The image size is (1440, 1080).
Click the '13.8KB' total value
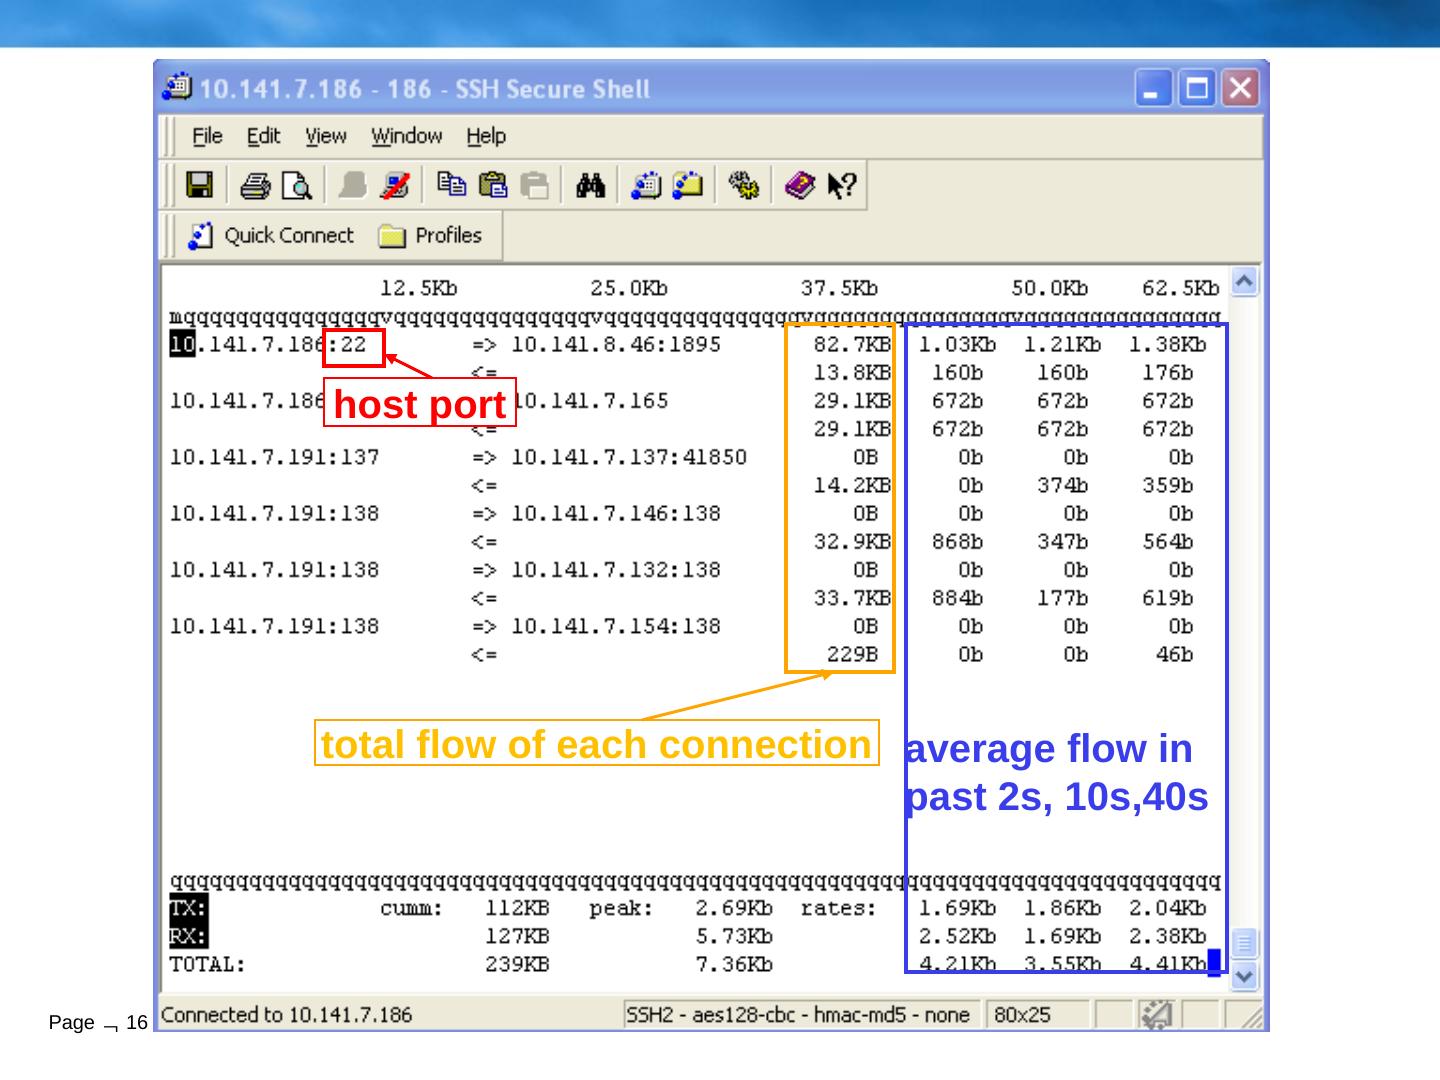click(852, 373)
